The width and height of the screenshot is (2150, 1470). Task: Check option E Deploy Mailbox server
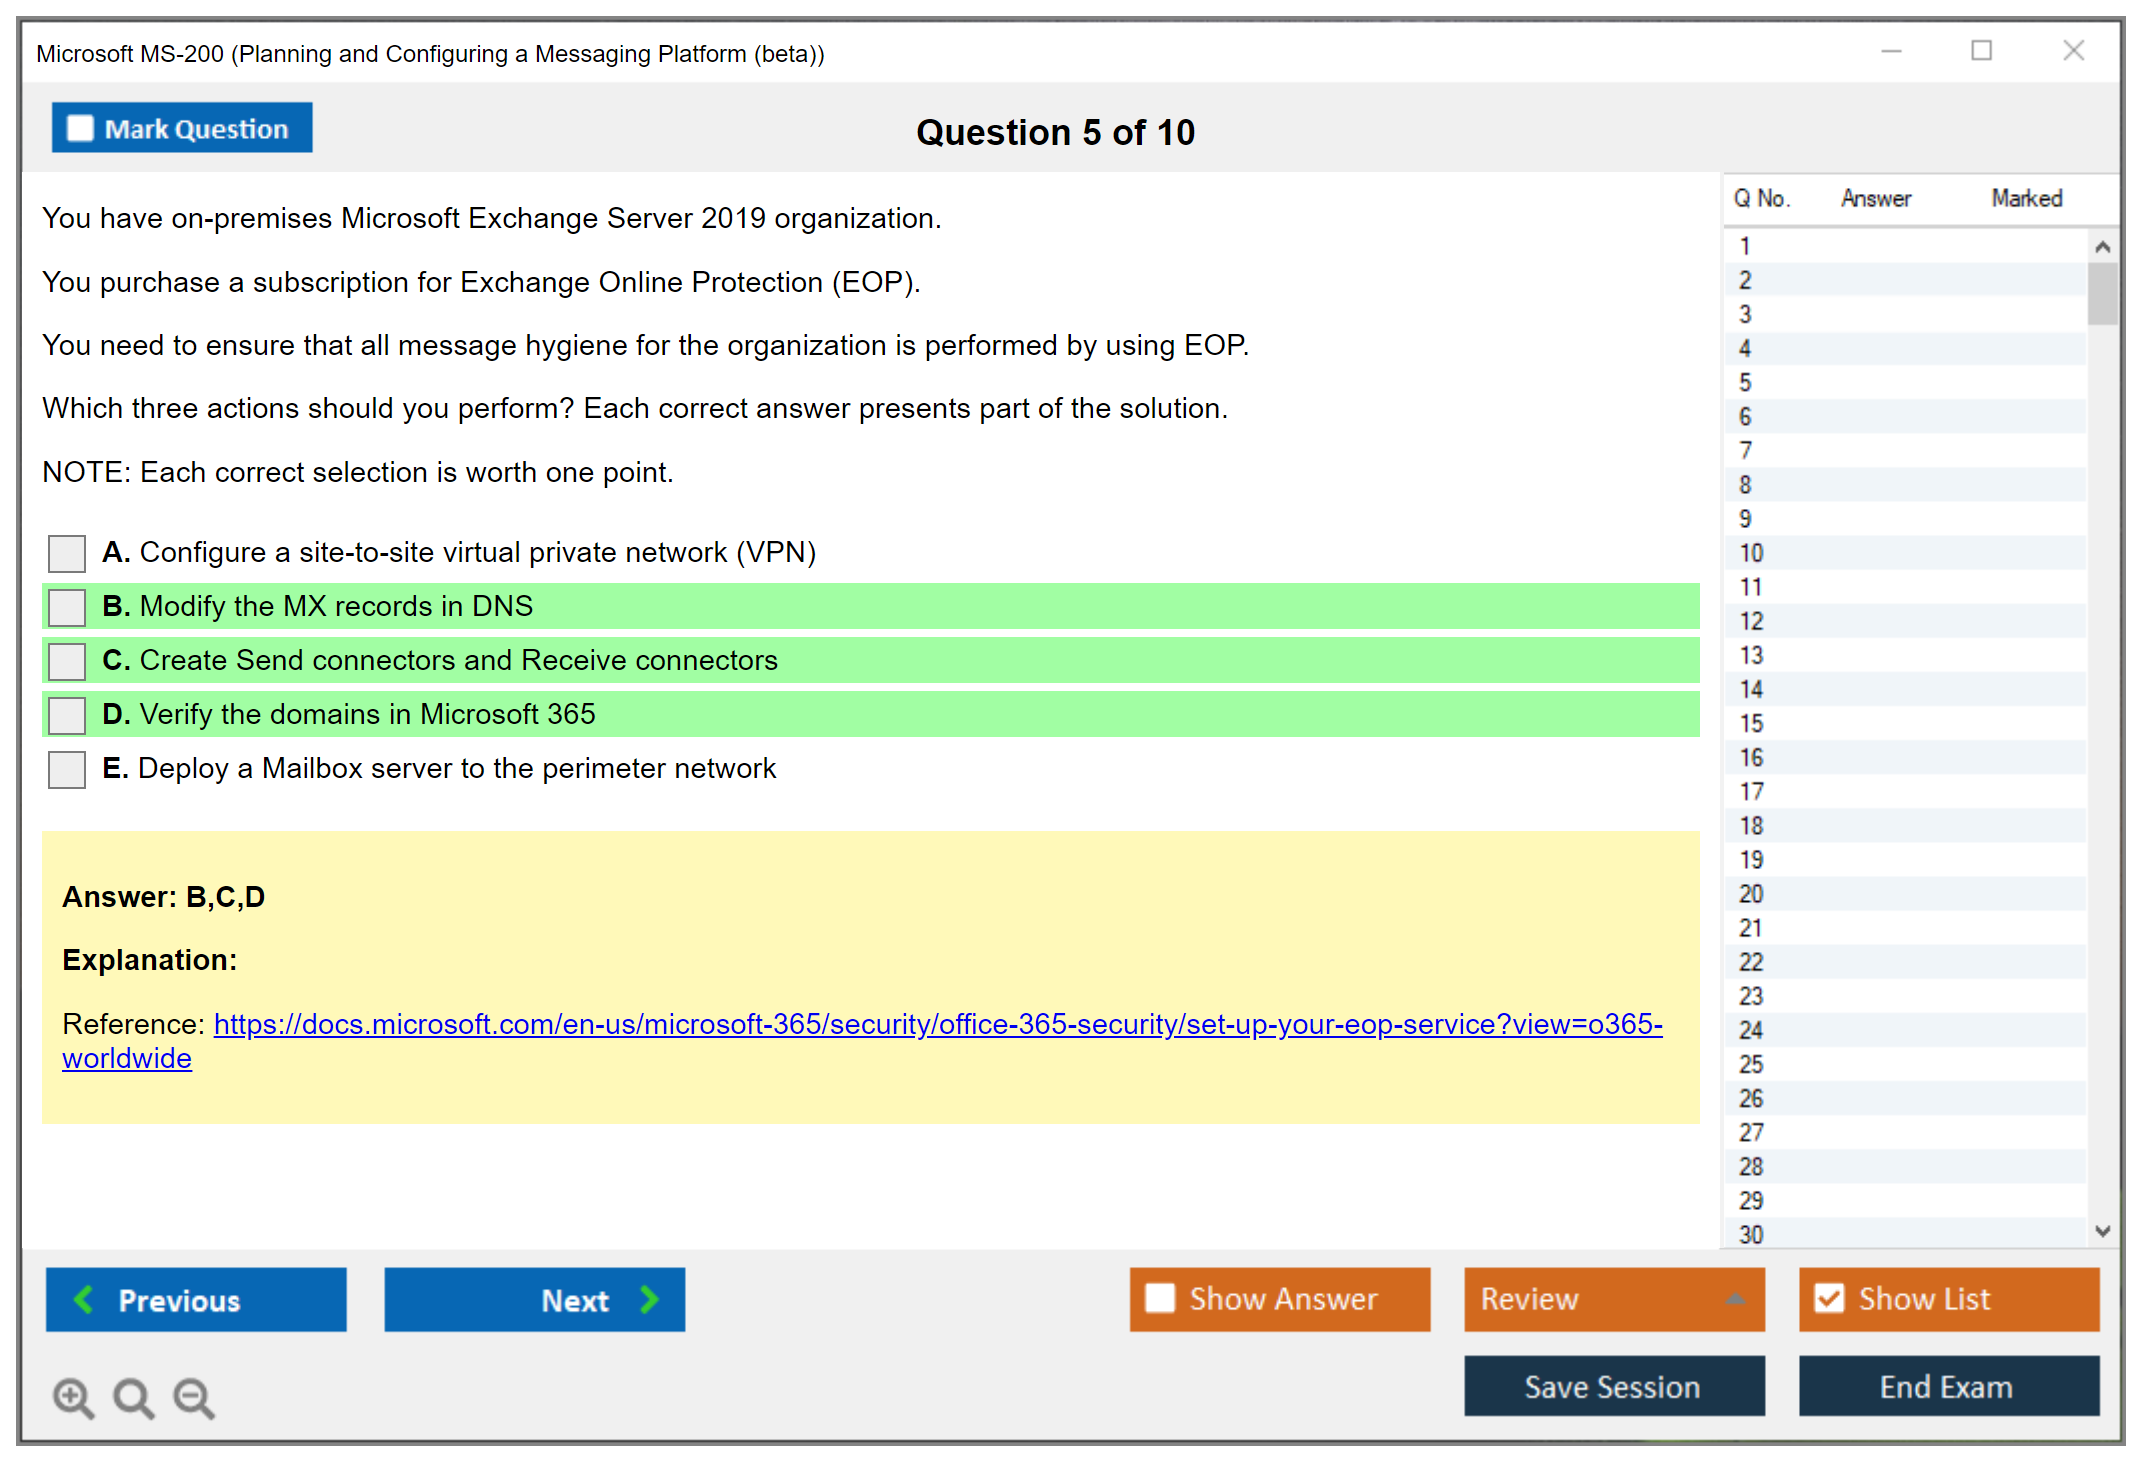pos(67,769)
